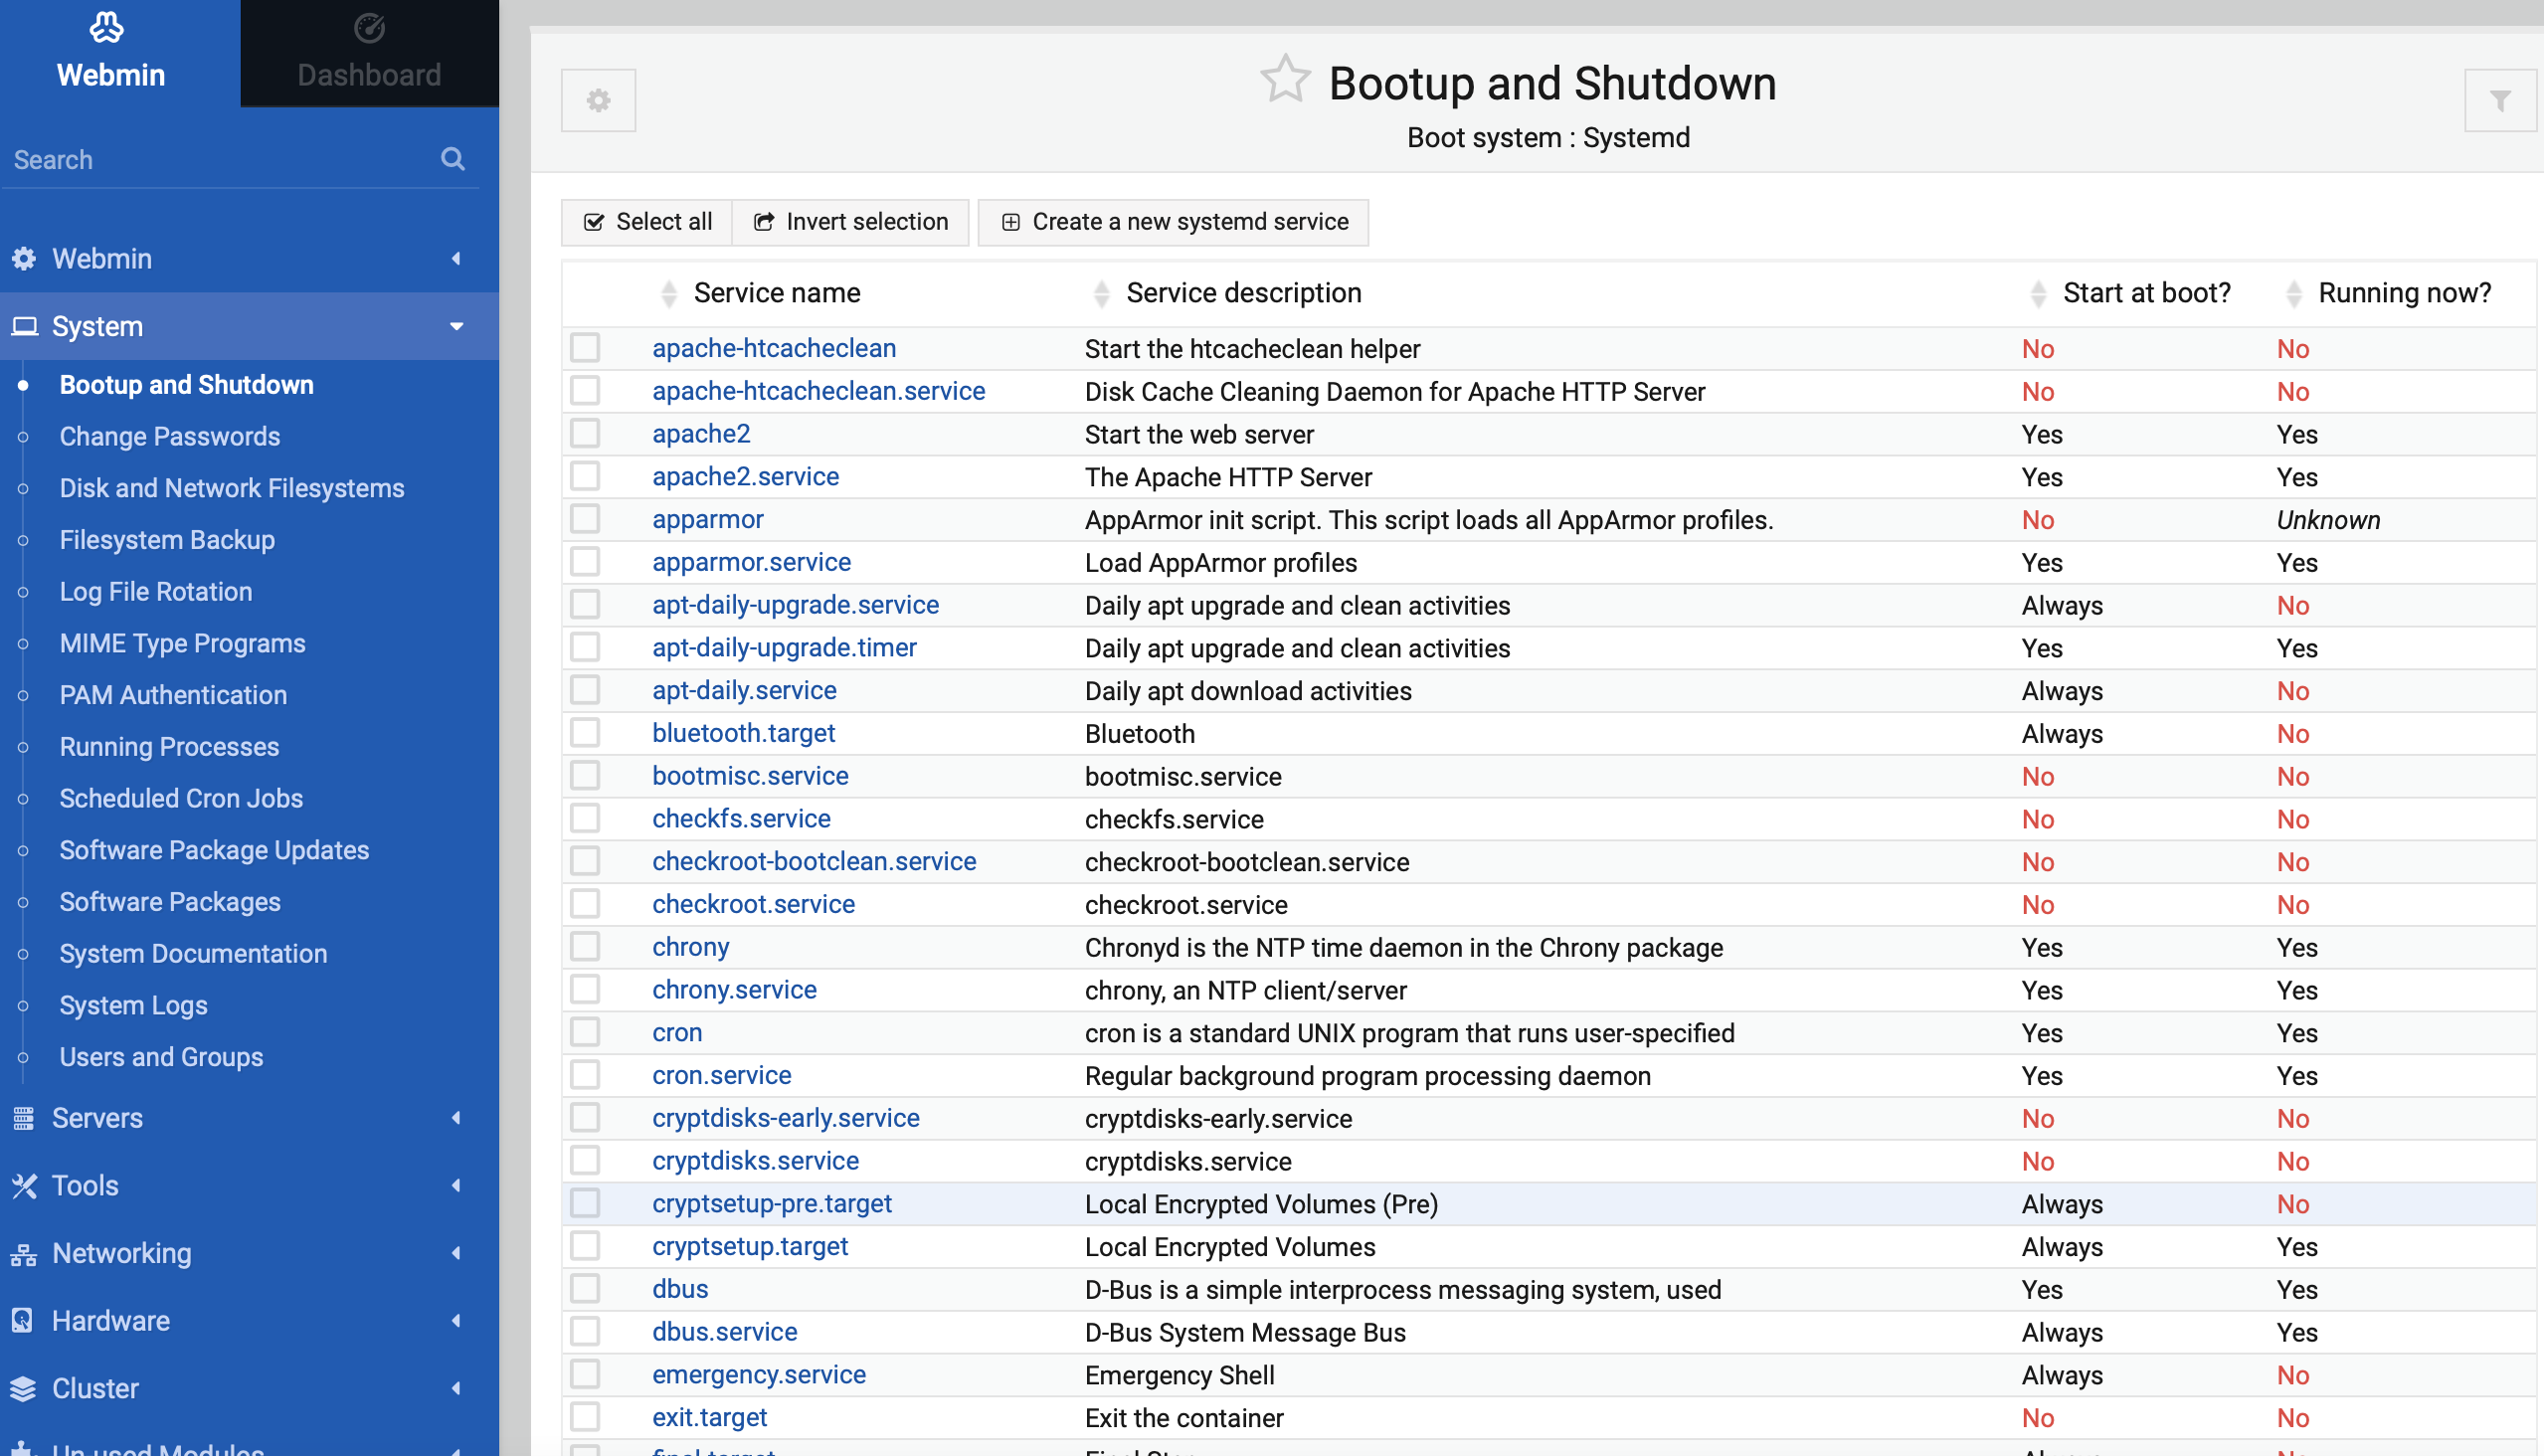Open module config gear icon
The image size is (2544, 1456).
pos(598,100)
